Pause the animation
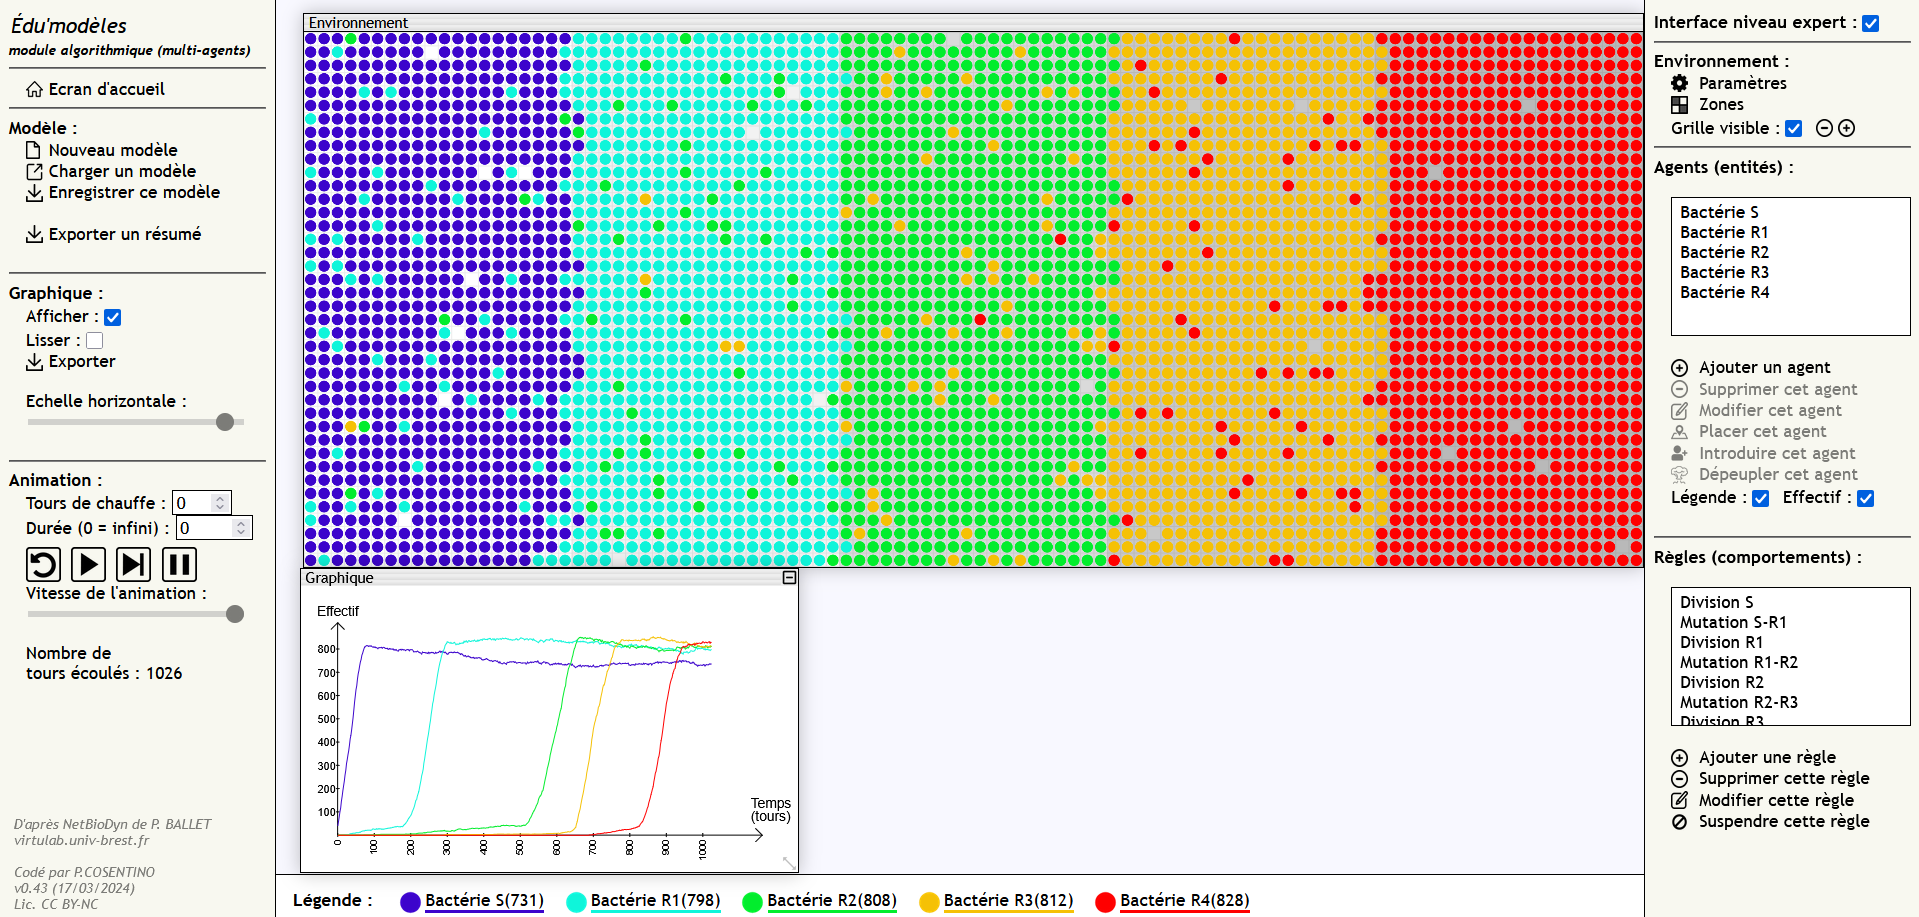 [180, 565]
